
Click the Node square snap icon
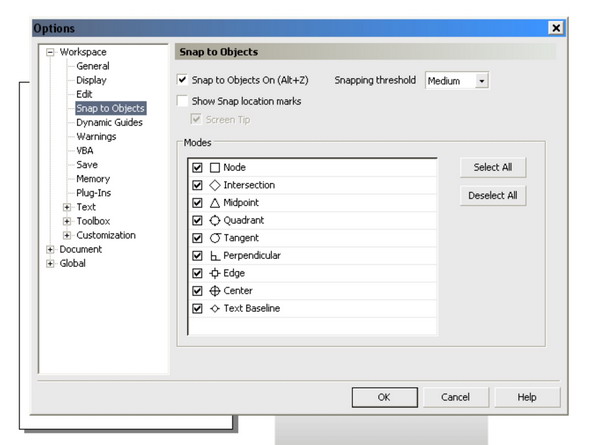tap(215, 168)
